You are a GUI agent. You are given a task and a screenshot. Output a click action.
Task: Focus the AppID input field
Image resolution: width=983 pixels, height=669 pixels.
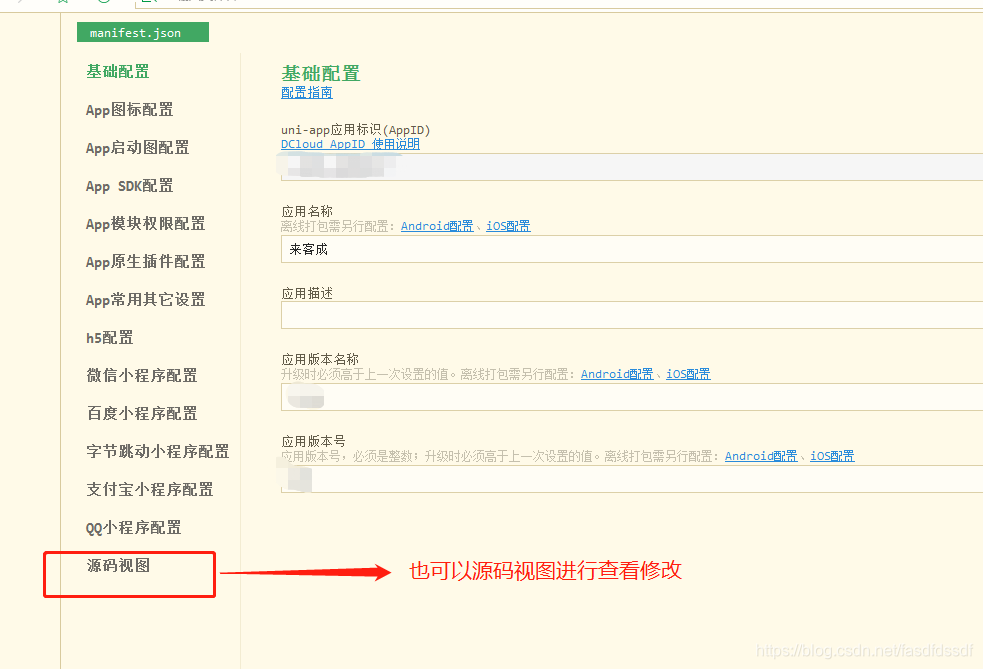632,167
